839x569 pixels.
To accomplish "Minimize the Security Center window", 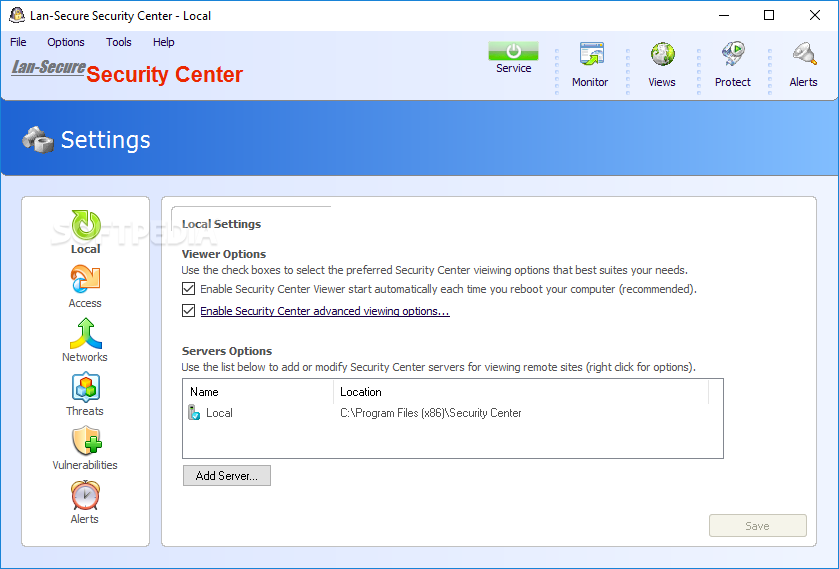I will tap(724, 16).
